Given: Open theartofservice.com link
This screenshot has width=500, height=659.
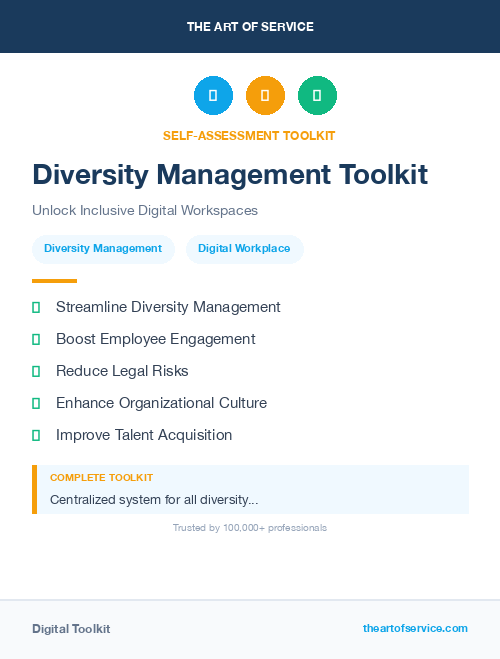Looking at the screenshot, I should (415, 628).
